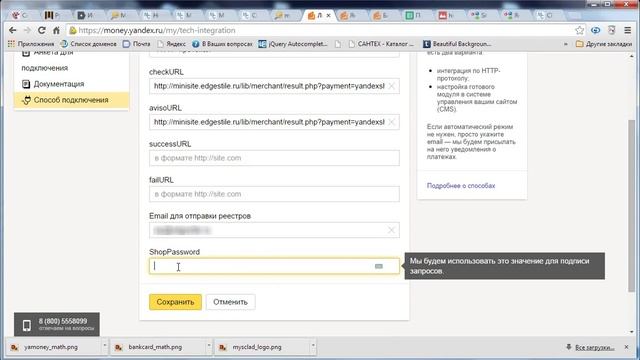
Task: Click the browser forward arrow
Action: click(x=27, y=31)
